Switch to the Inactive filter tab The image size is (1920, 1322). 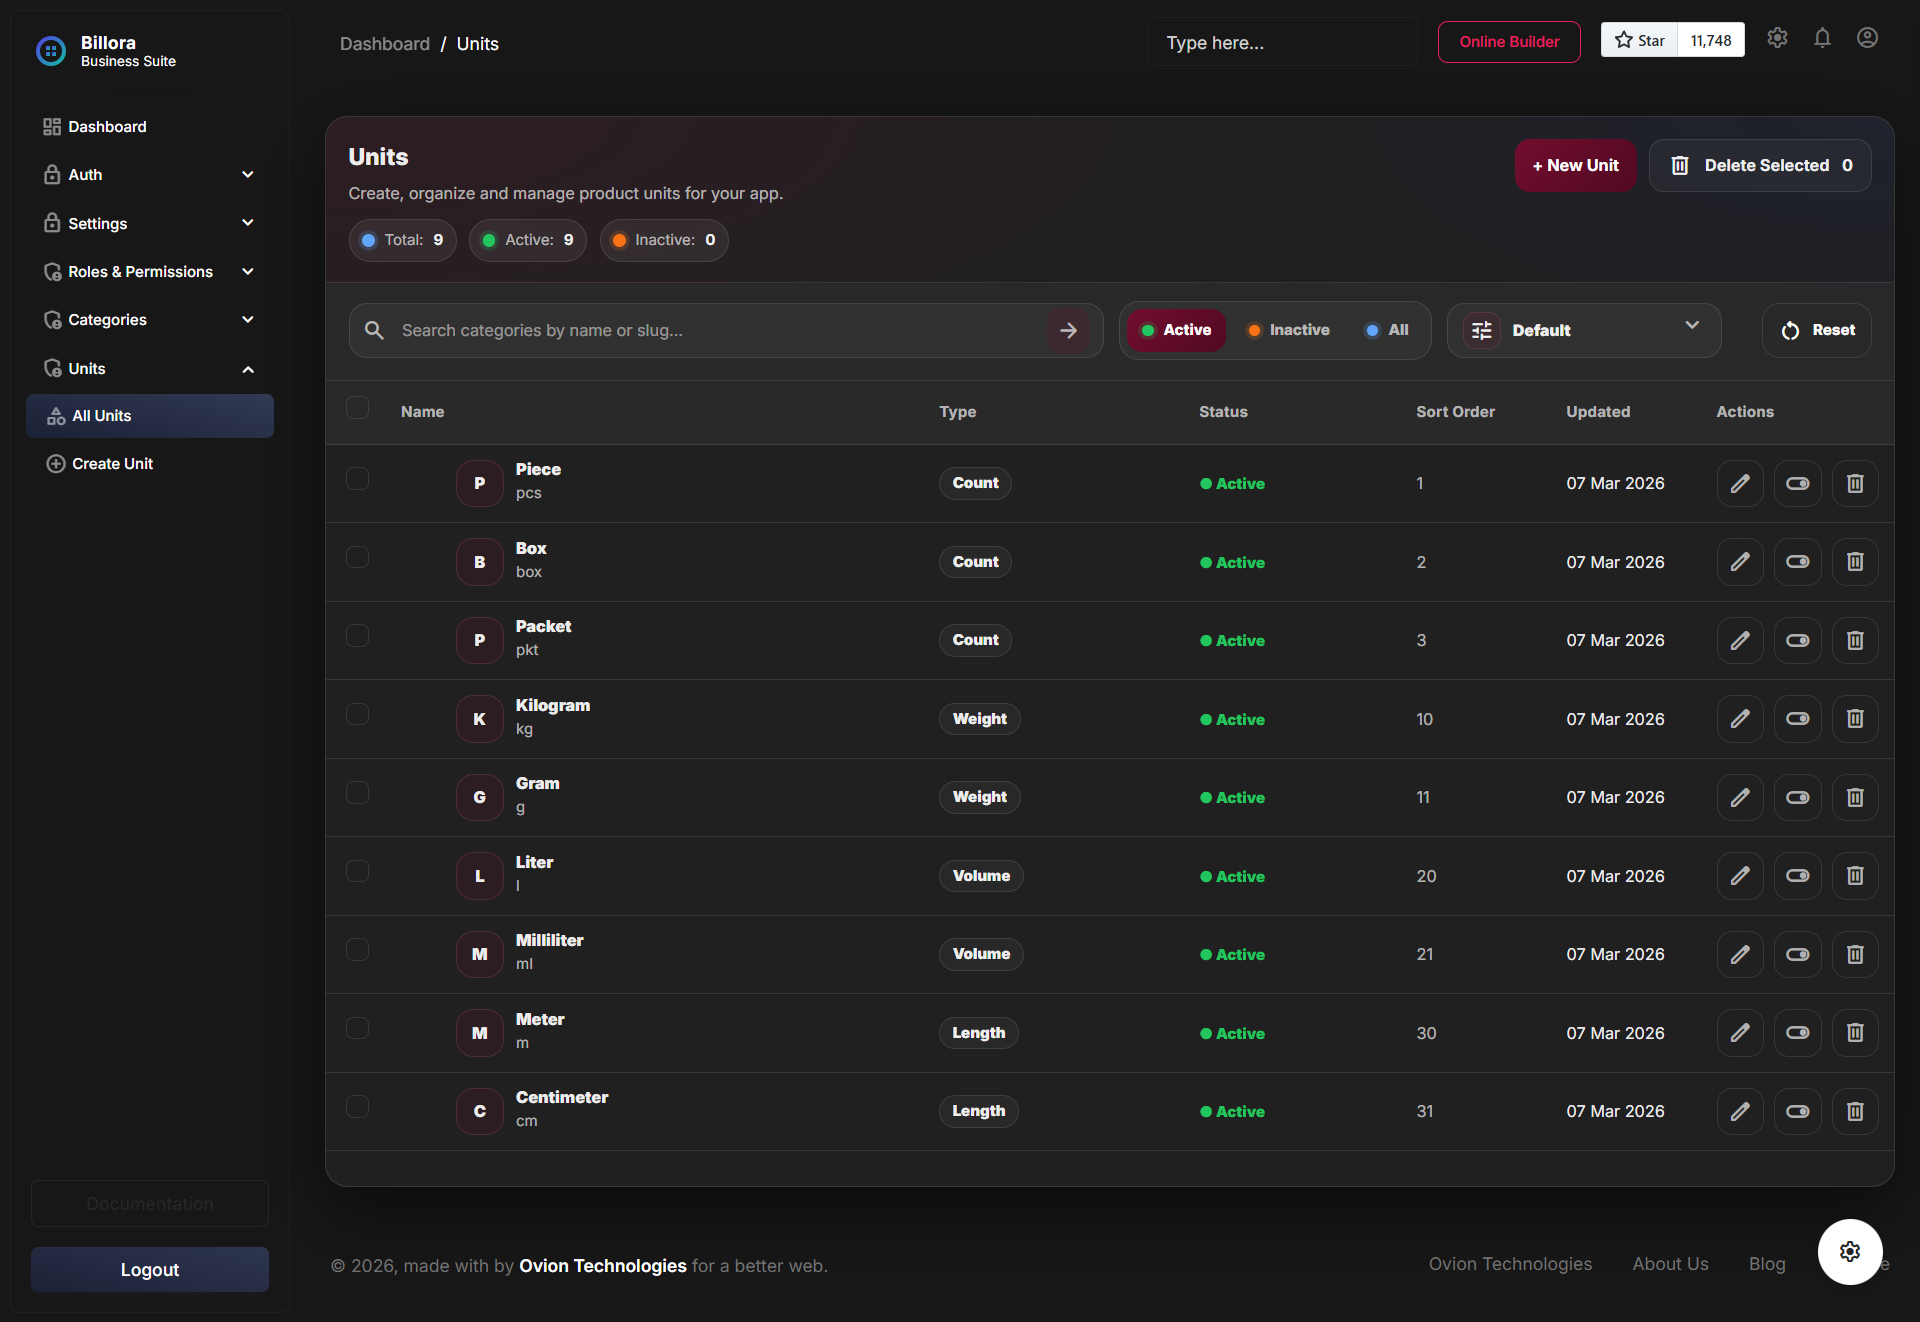[1288, 330]
